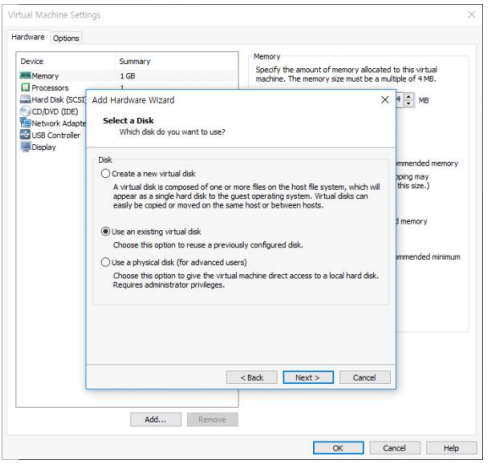The width and height of the screenshot is (491, 469).
Task: Close the Virtual Machine Settings window
Action: coord(471,15)
